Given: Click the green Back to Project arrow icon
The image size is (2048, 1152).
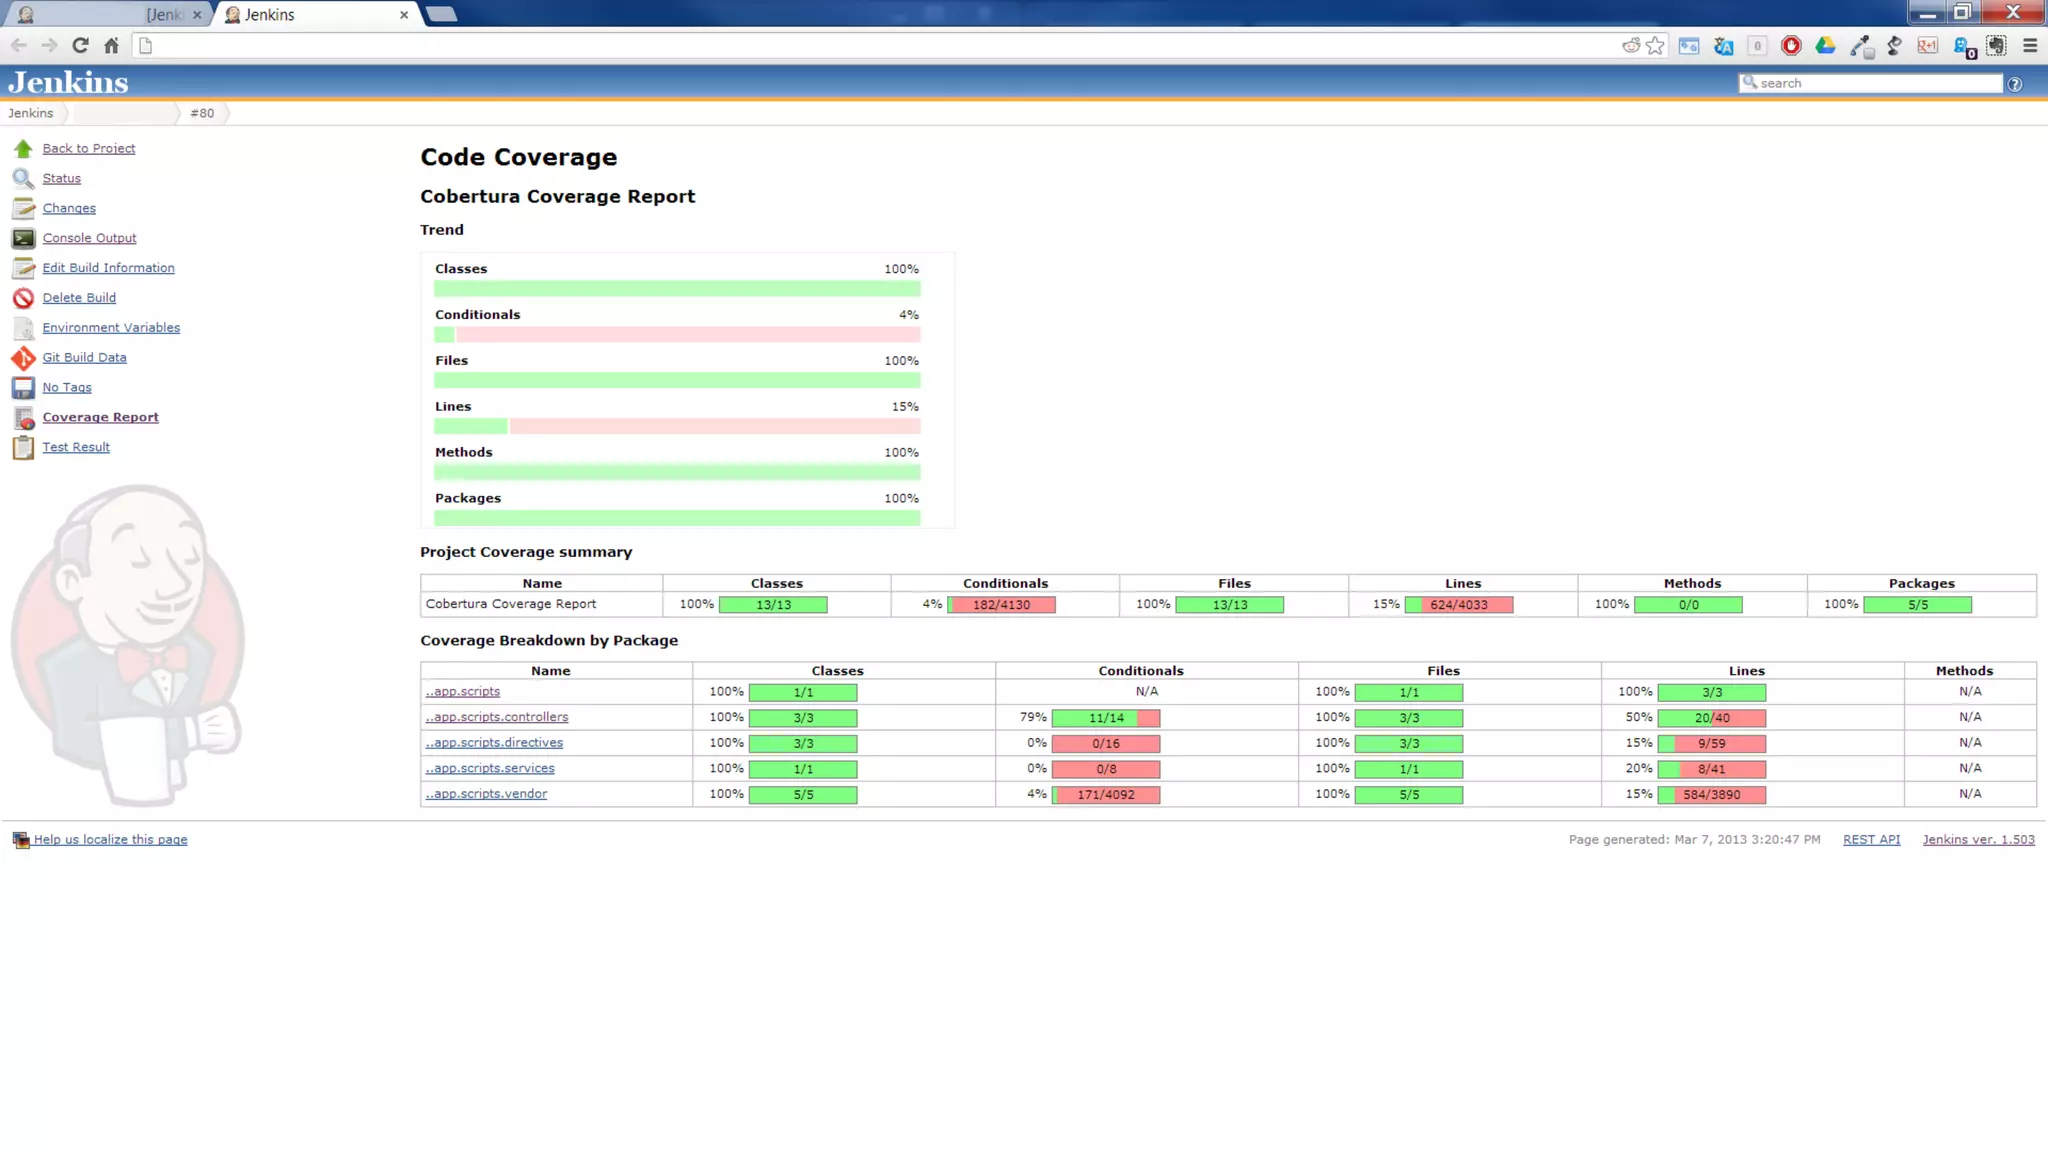Looking at the screenshot, I should (23, 149).
